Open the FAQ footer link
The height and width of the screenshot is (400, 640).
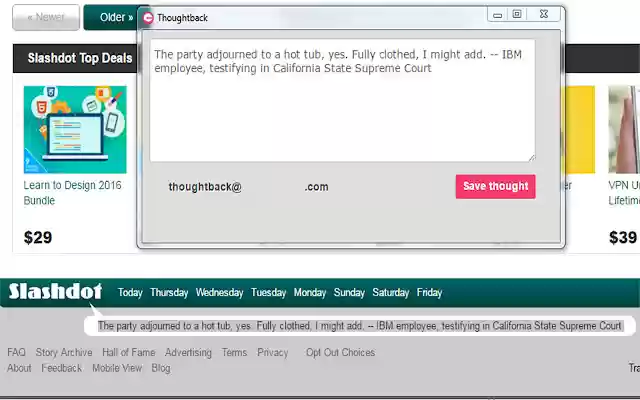(x=16, y=352)
